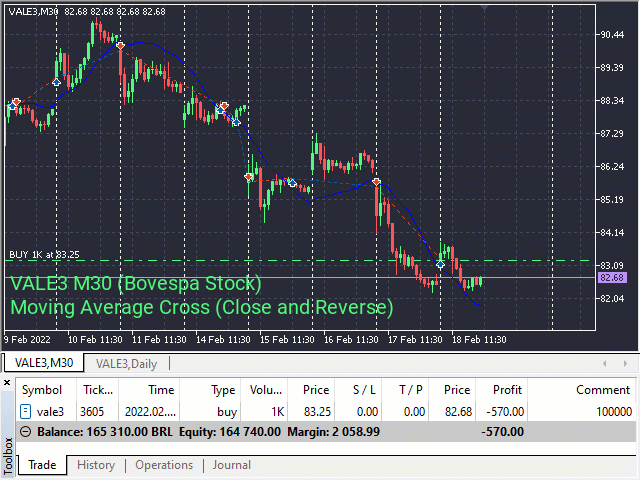Click the VALE3,M30 chart title text
640x480 pixels.
click(33, 11)
